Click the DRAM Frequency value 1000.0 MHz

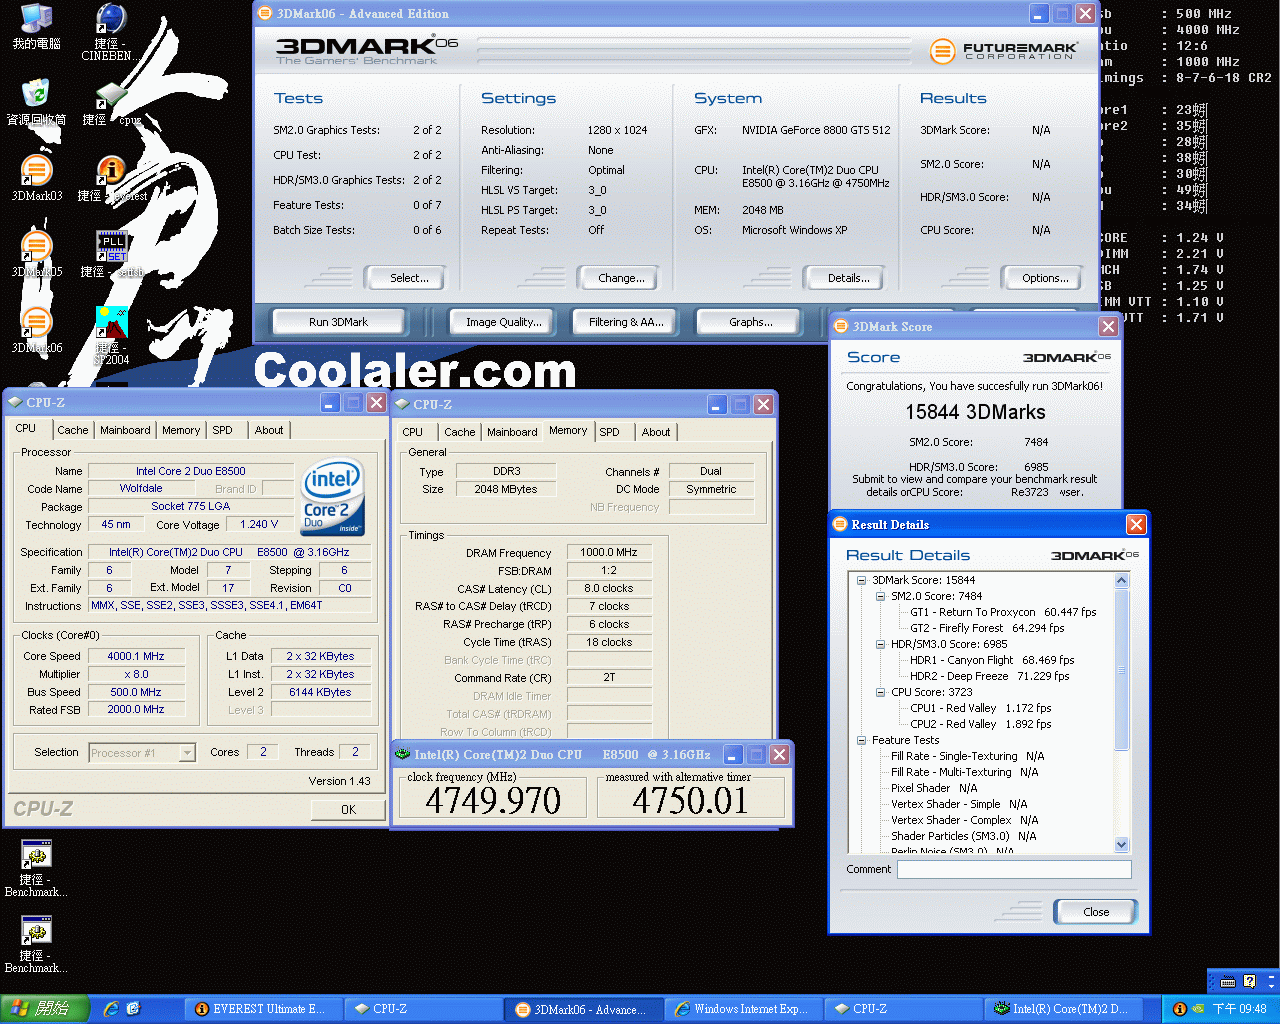(x=609, y=552)
